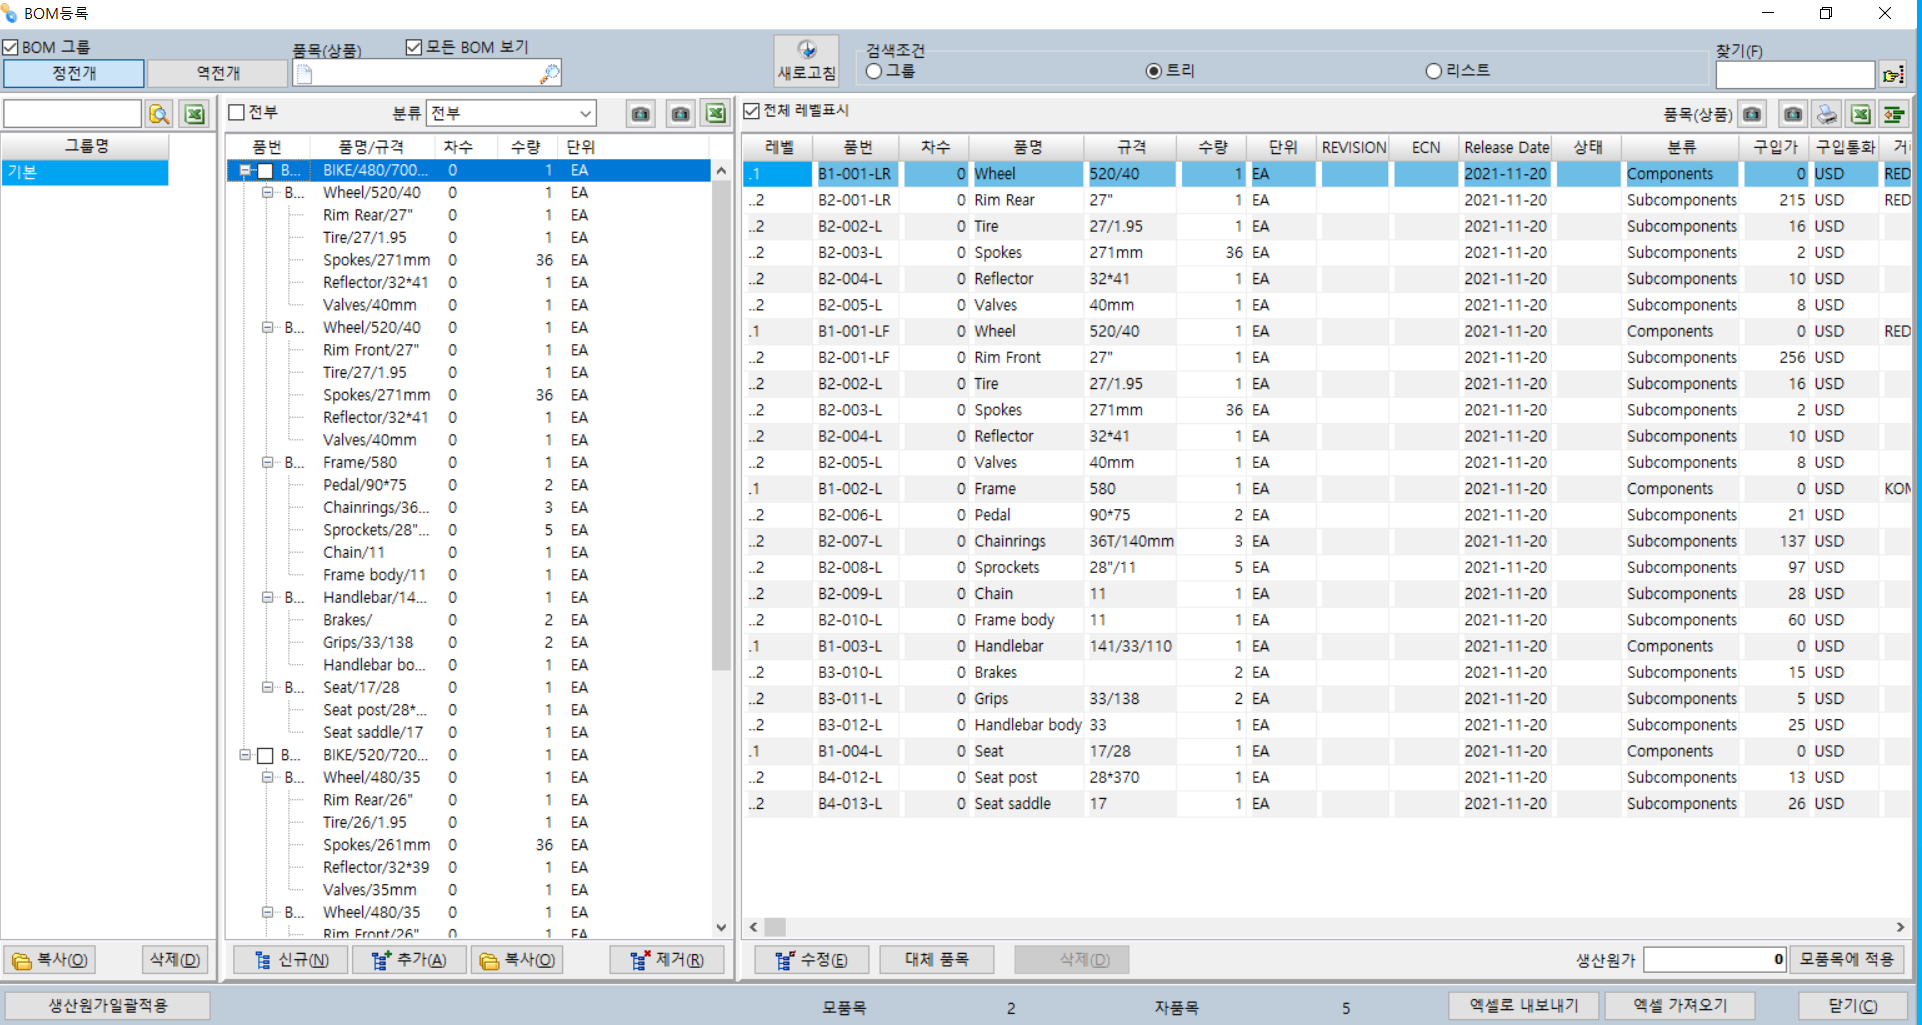Toggle 전부 checkbox above tree
This screenshot has height=1025, width=1922.
[237, 112]
